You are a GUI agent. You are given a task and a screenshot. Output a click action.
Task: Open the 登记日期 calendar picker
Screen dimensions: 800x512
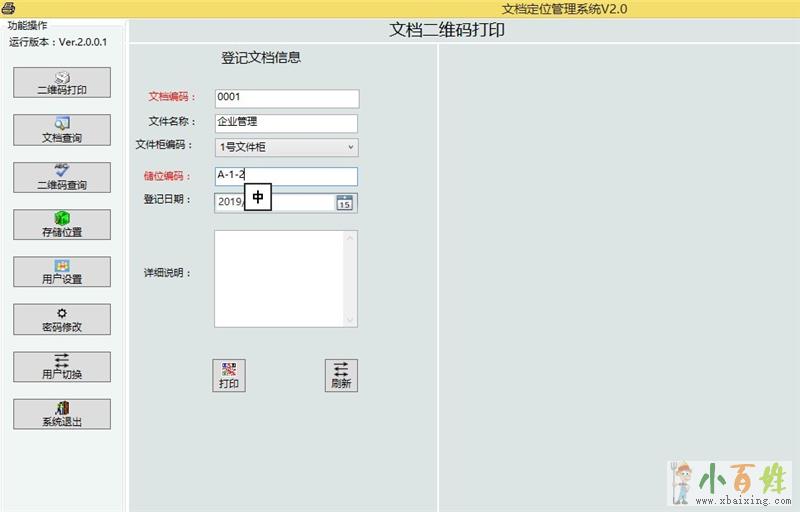[x=344, y=202]
